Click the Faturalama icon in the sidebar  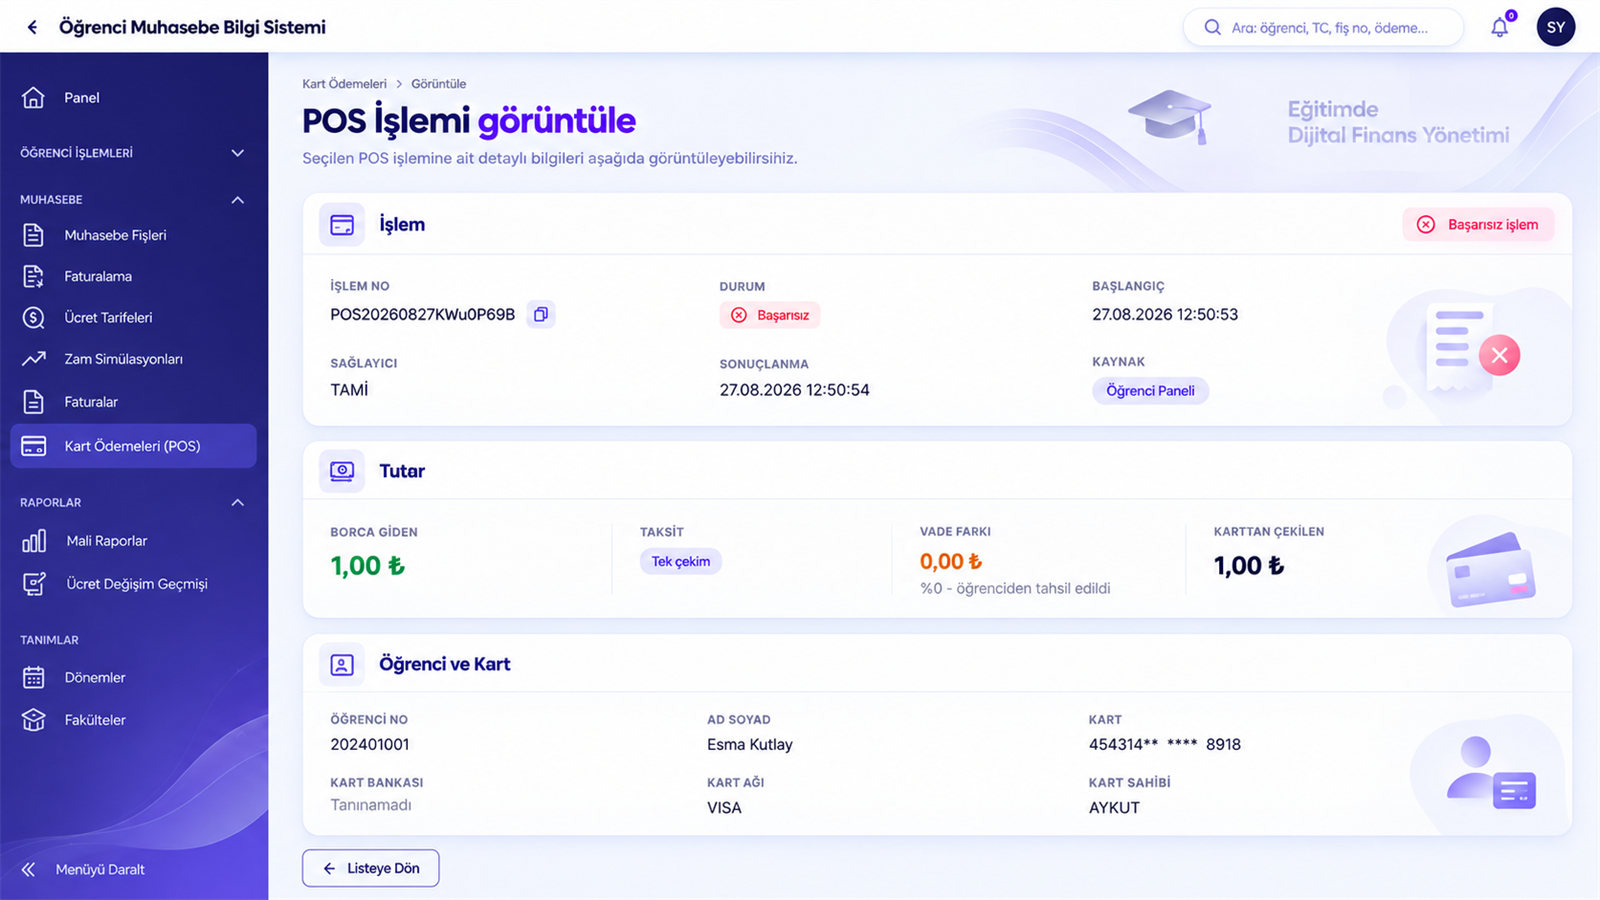[33, 276]
